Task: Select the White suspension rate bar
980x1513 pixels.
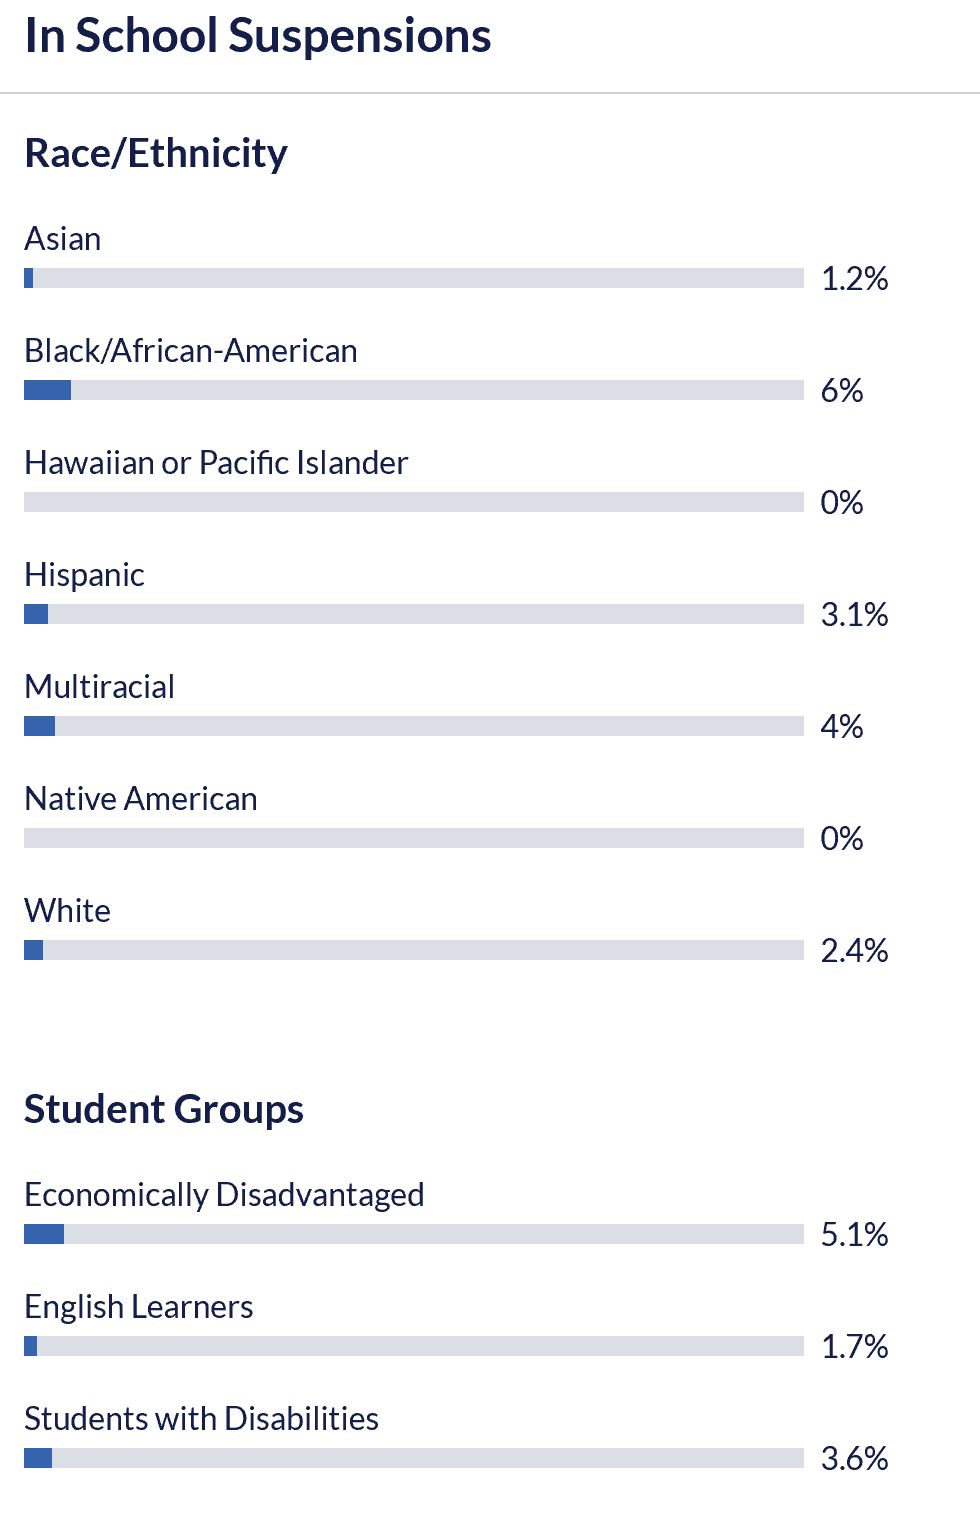Action: [x=414, y=950]
